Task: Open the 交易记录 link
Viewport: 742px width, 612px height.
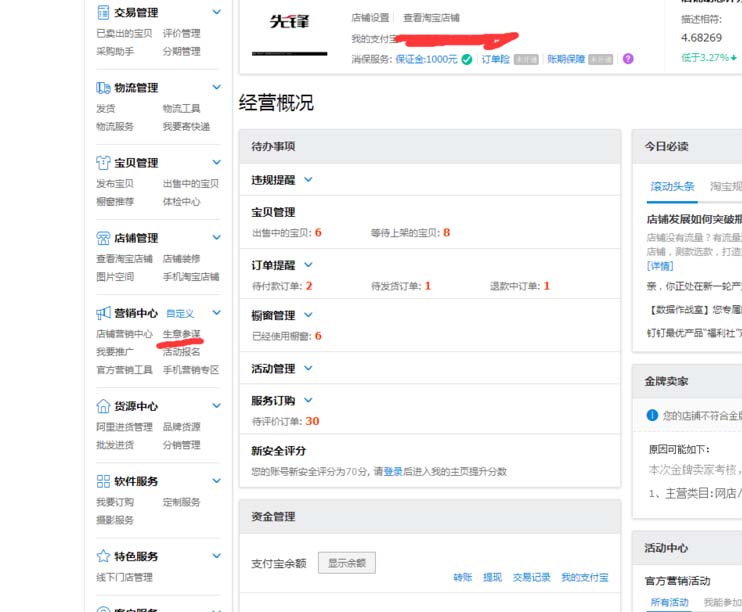Action: [531, 577]
